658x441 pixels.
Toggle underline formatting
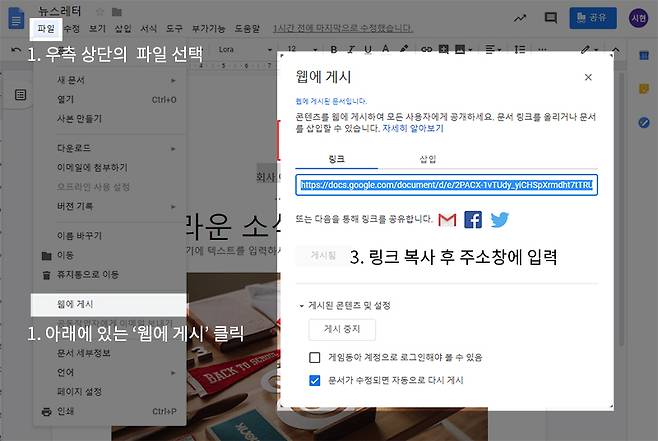pyautogui.click(x=368, y=50)
